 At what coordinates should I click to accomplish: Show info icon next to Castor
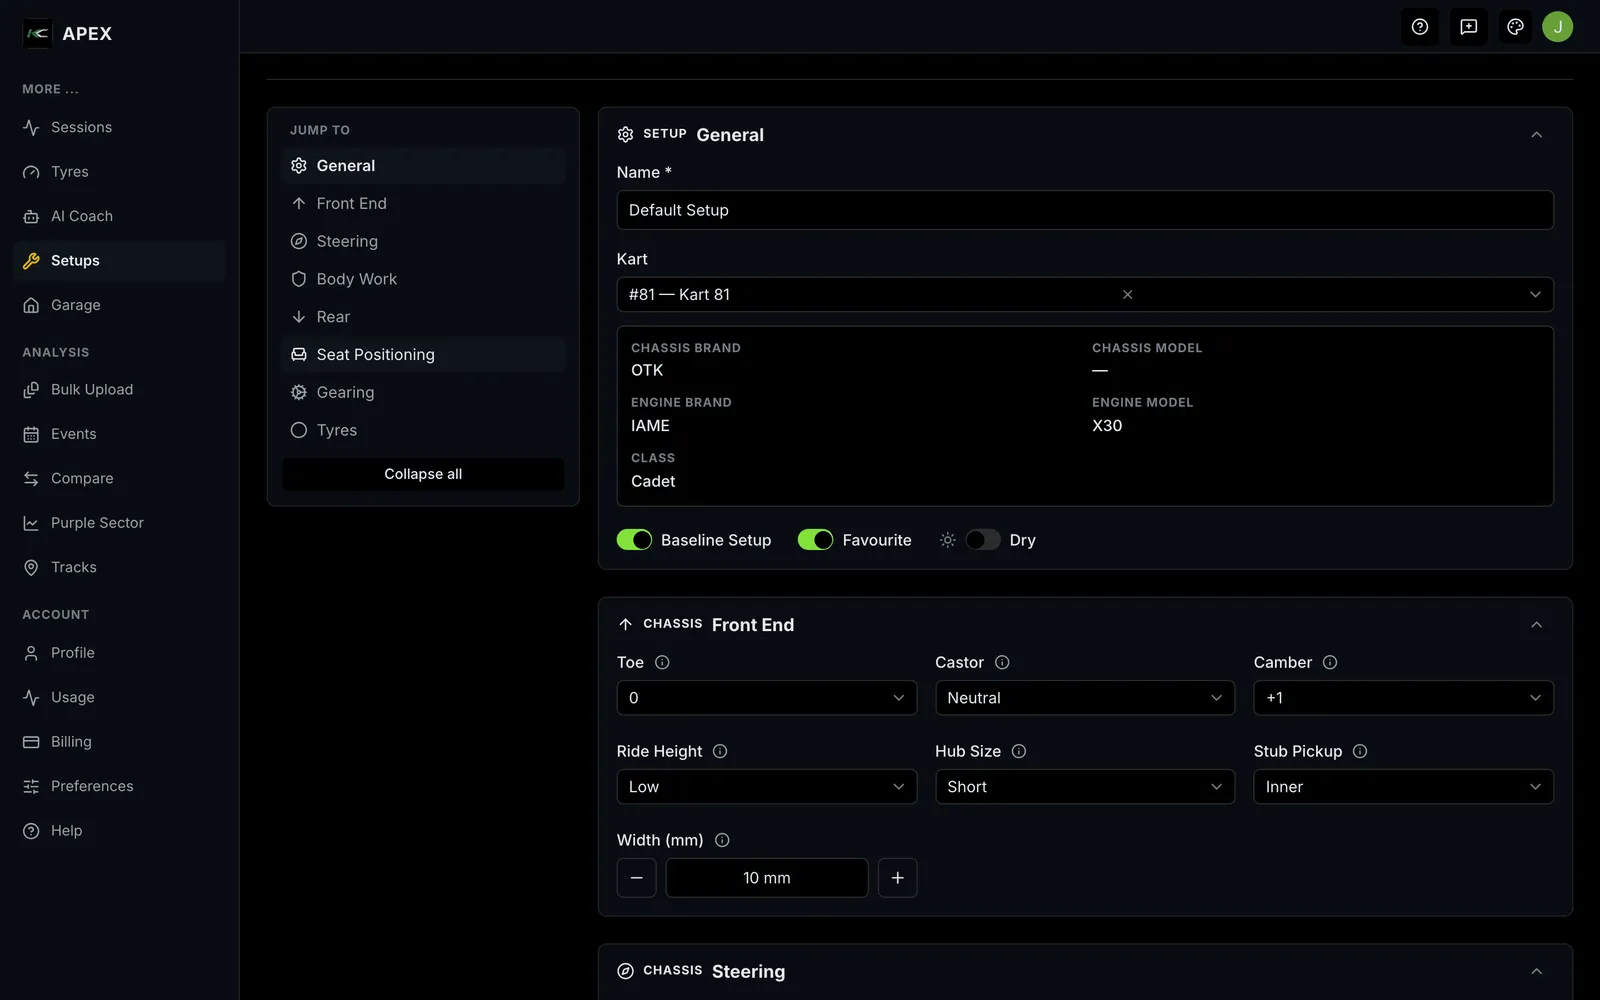[1002, 662]
